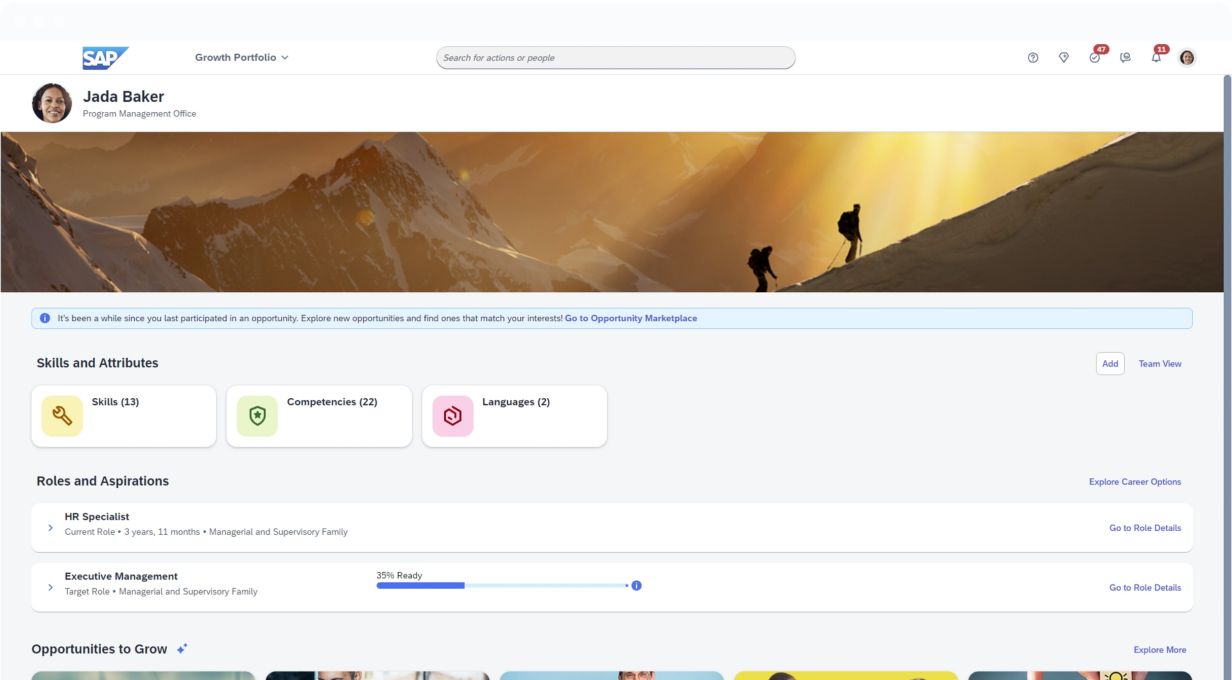The width and height of the screenshot is (1232, 680).
Task: Open to-do checkmark icon with 47 badge
Action: coord(1095,58)
